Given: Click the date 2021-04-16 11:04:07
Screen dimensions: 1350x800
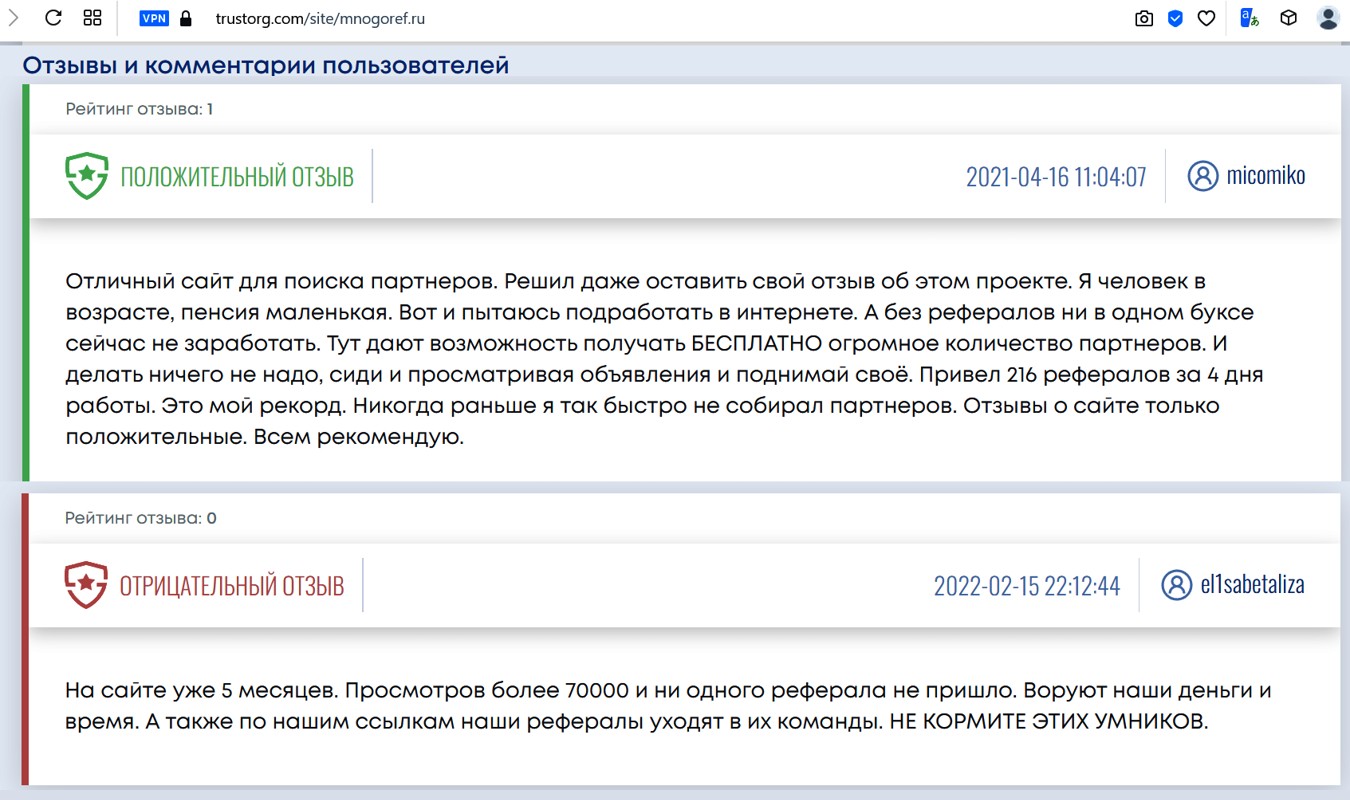Looking at the screenshot, I should pos(1056,177).
